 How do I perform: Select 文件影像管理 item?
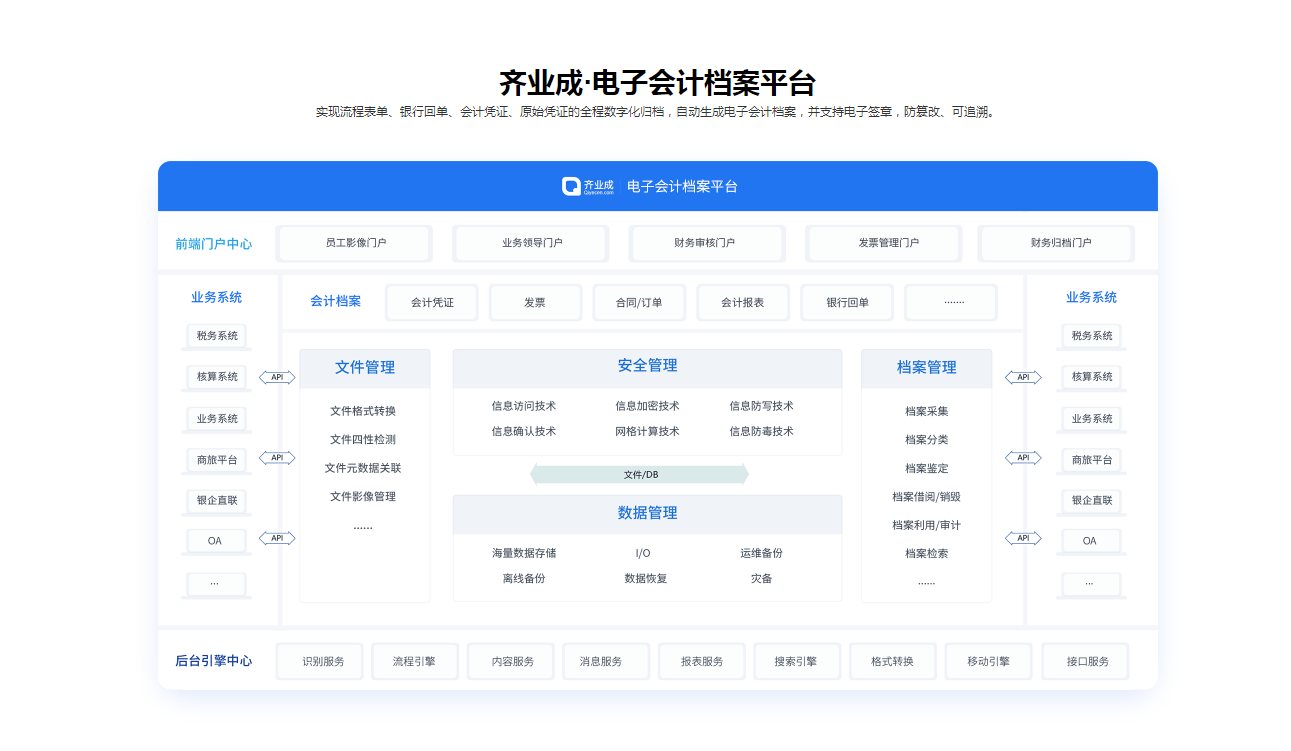coord(363,497)
